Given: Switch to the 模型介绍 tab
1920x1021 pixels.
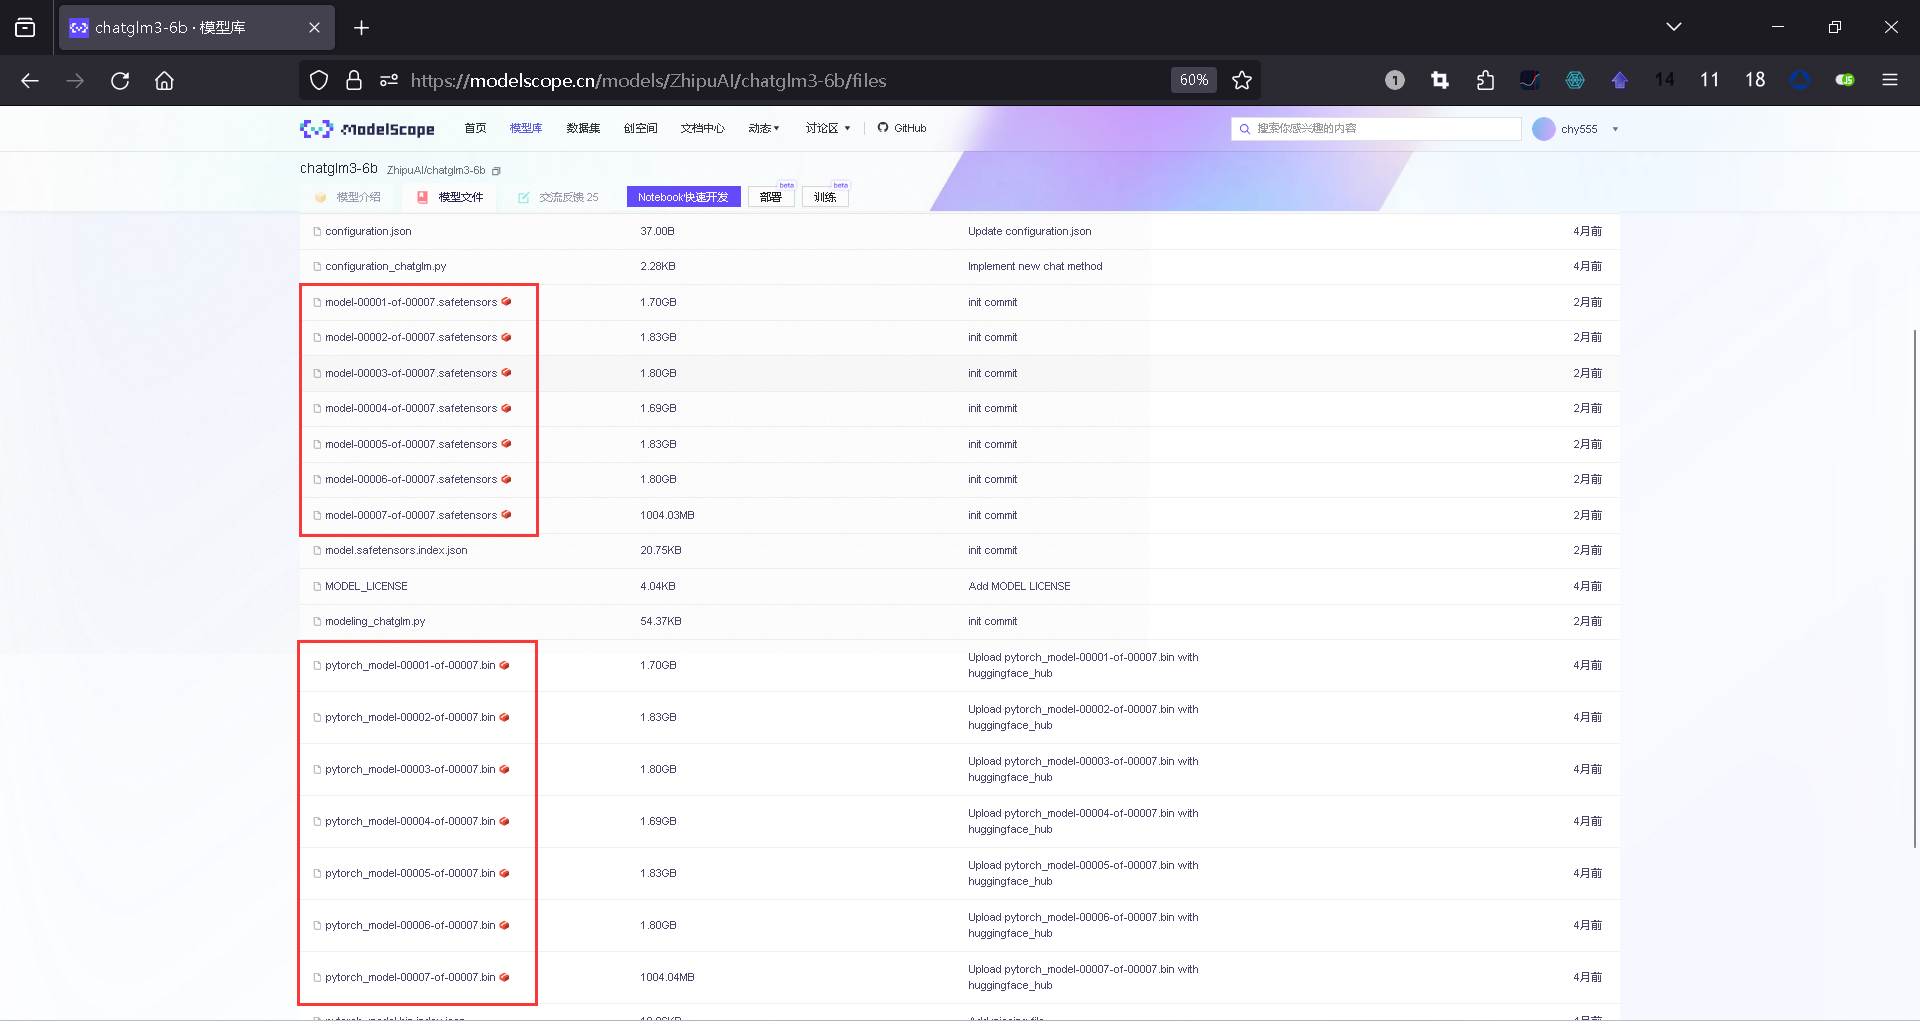Looking at the screenshot, I should [x=348, y=197].
